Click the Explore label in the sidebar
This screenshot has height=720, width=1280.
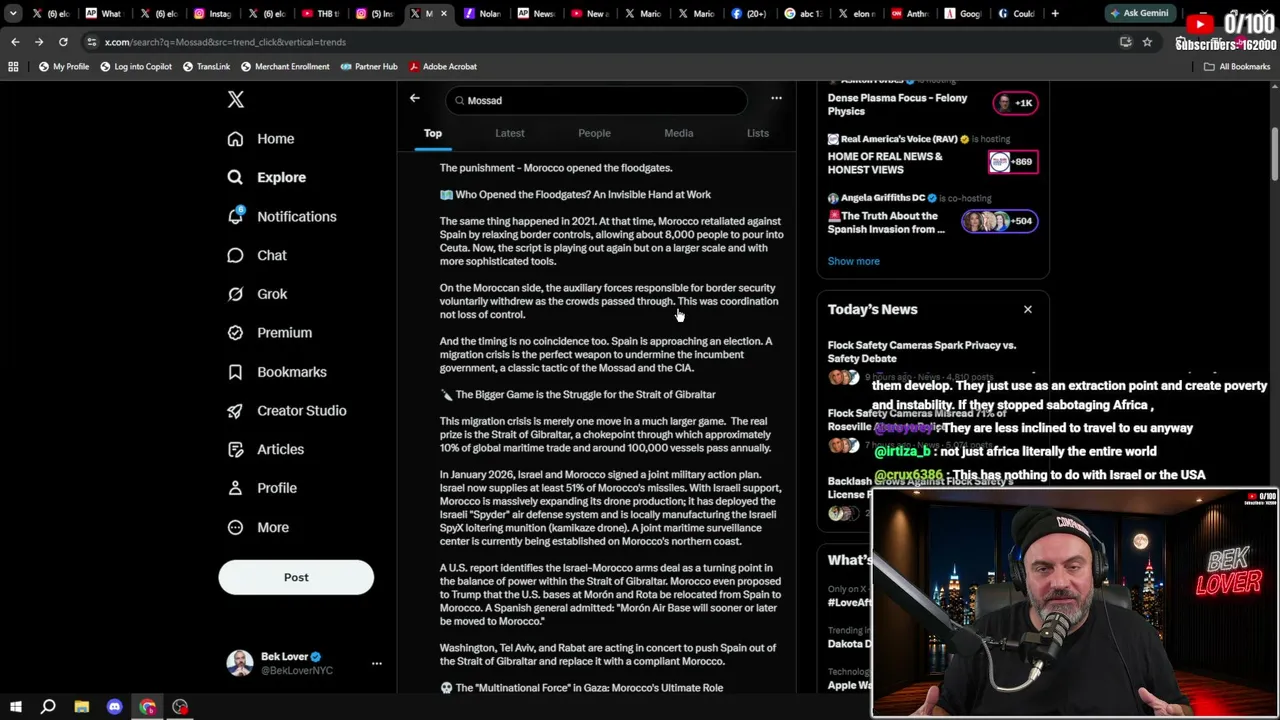(x=281, y=177)
